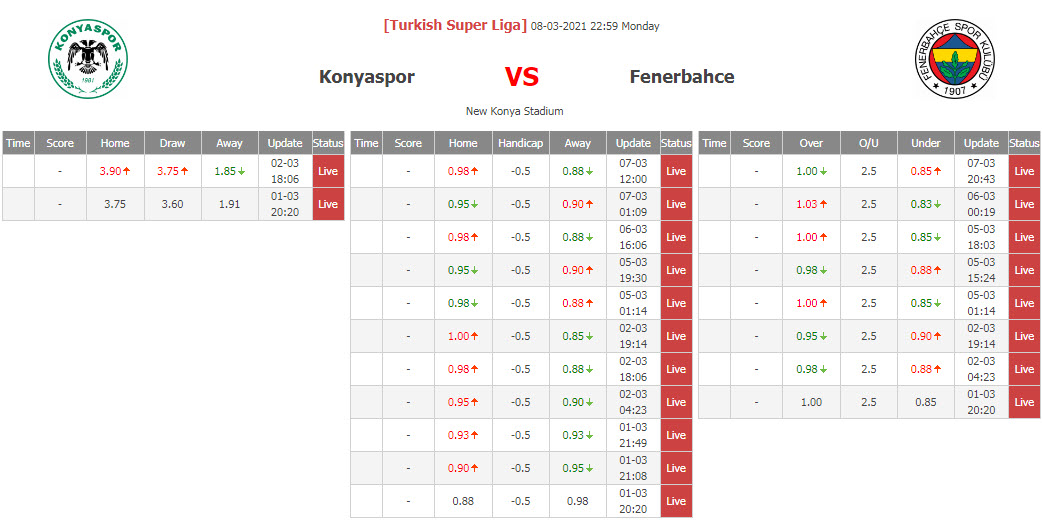This screenshot has width=1042, height=521.
Task: Click the Fenerbahce club crest logo
Action: 956,60
